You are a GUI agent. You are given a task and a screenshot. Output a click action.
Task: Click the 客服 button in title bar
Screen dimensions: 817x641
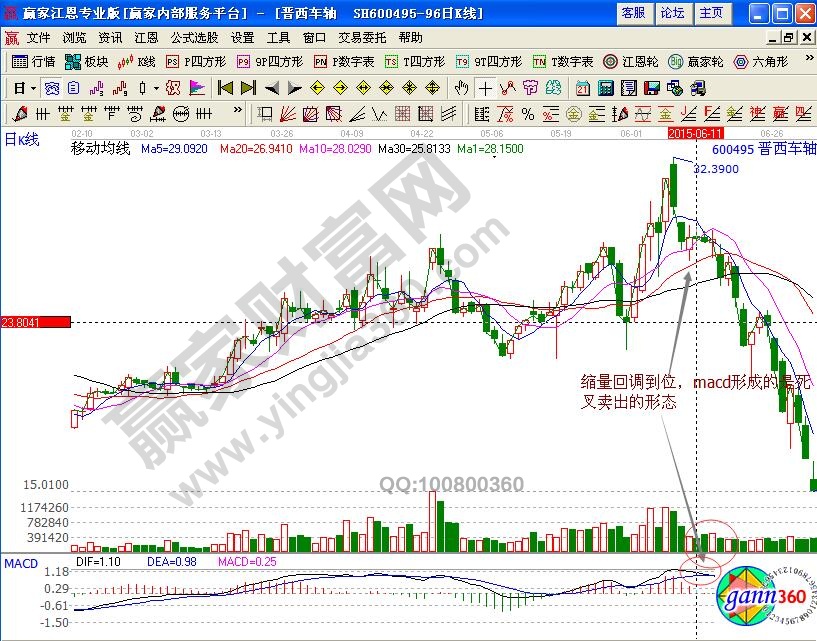633,13
